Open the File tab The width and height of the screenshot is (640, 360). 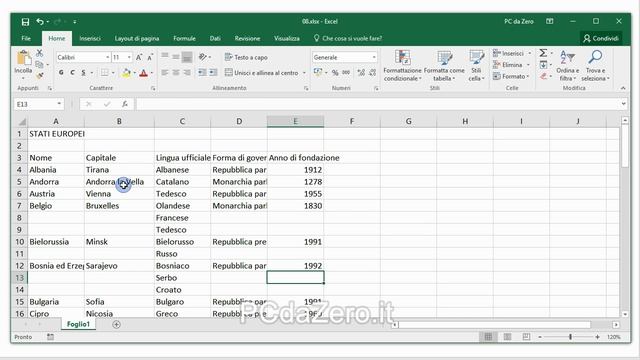tap(26, 38)
